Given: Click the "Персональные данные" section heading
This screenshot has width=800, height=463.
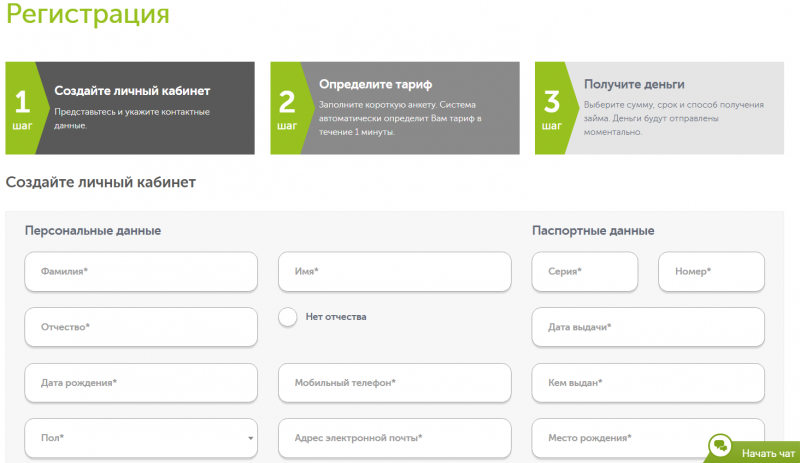Looking at the screenshot, I should click(93, 231).
